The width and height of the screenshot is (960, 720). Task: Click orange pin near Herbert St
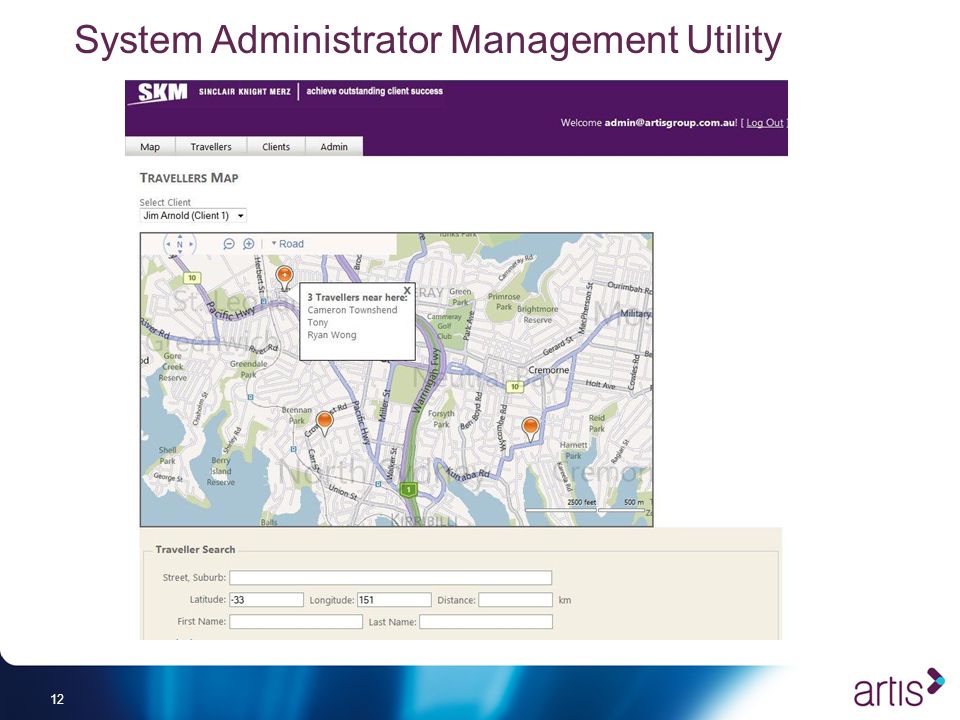[284, 277]
